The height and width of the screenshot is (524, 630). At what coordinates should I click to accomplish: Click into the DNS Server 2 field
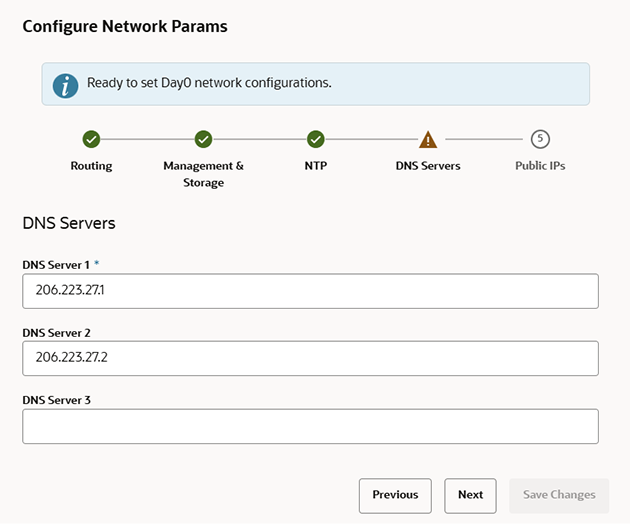[310, 358]
